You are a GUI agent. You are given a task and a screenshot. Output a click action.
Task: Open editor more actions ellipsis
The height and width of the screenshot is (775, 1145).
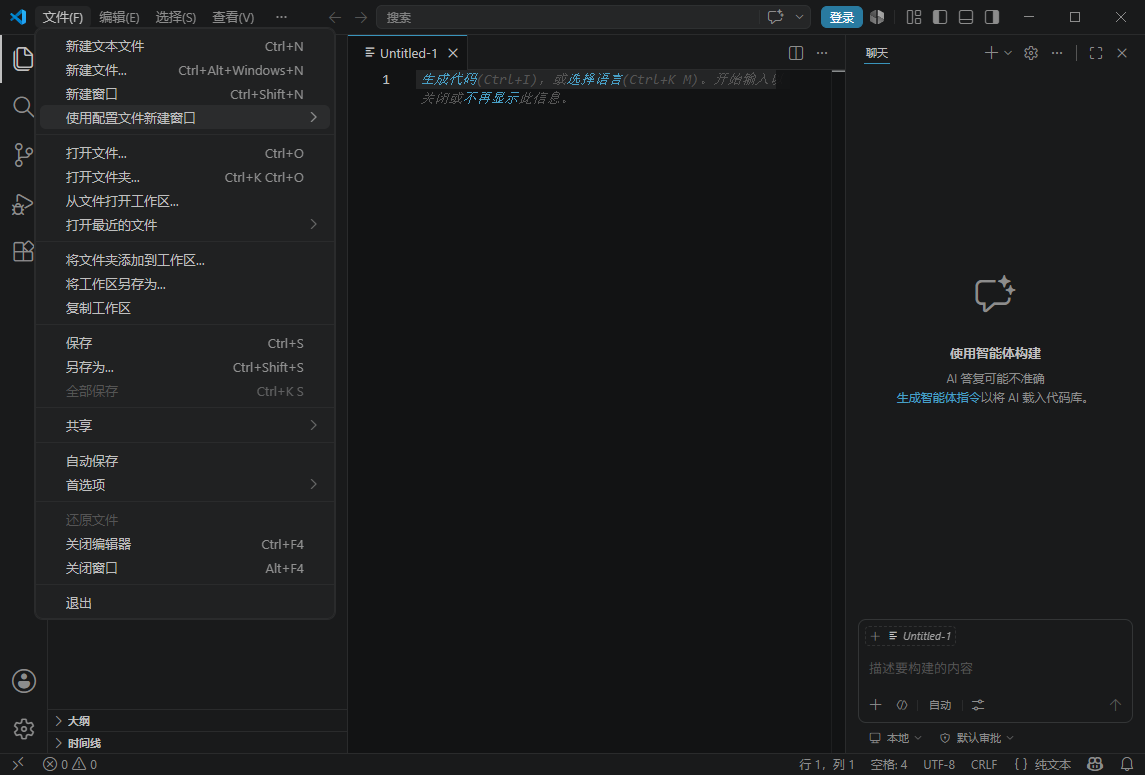[x=822, y=53]
